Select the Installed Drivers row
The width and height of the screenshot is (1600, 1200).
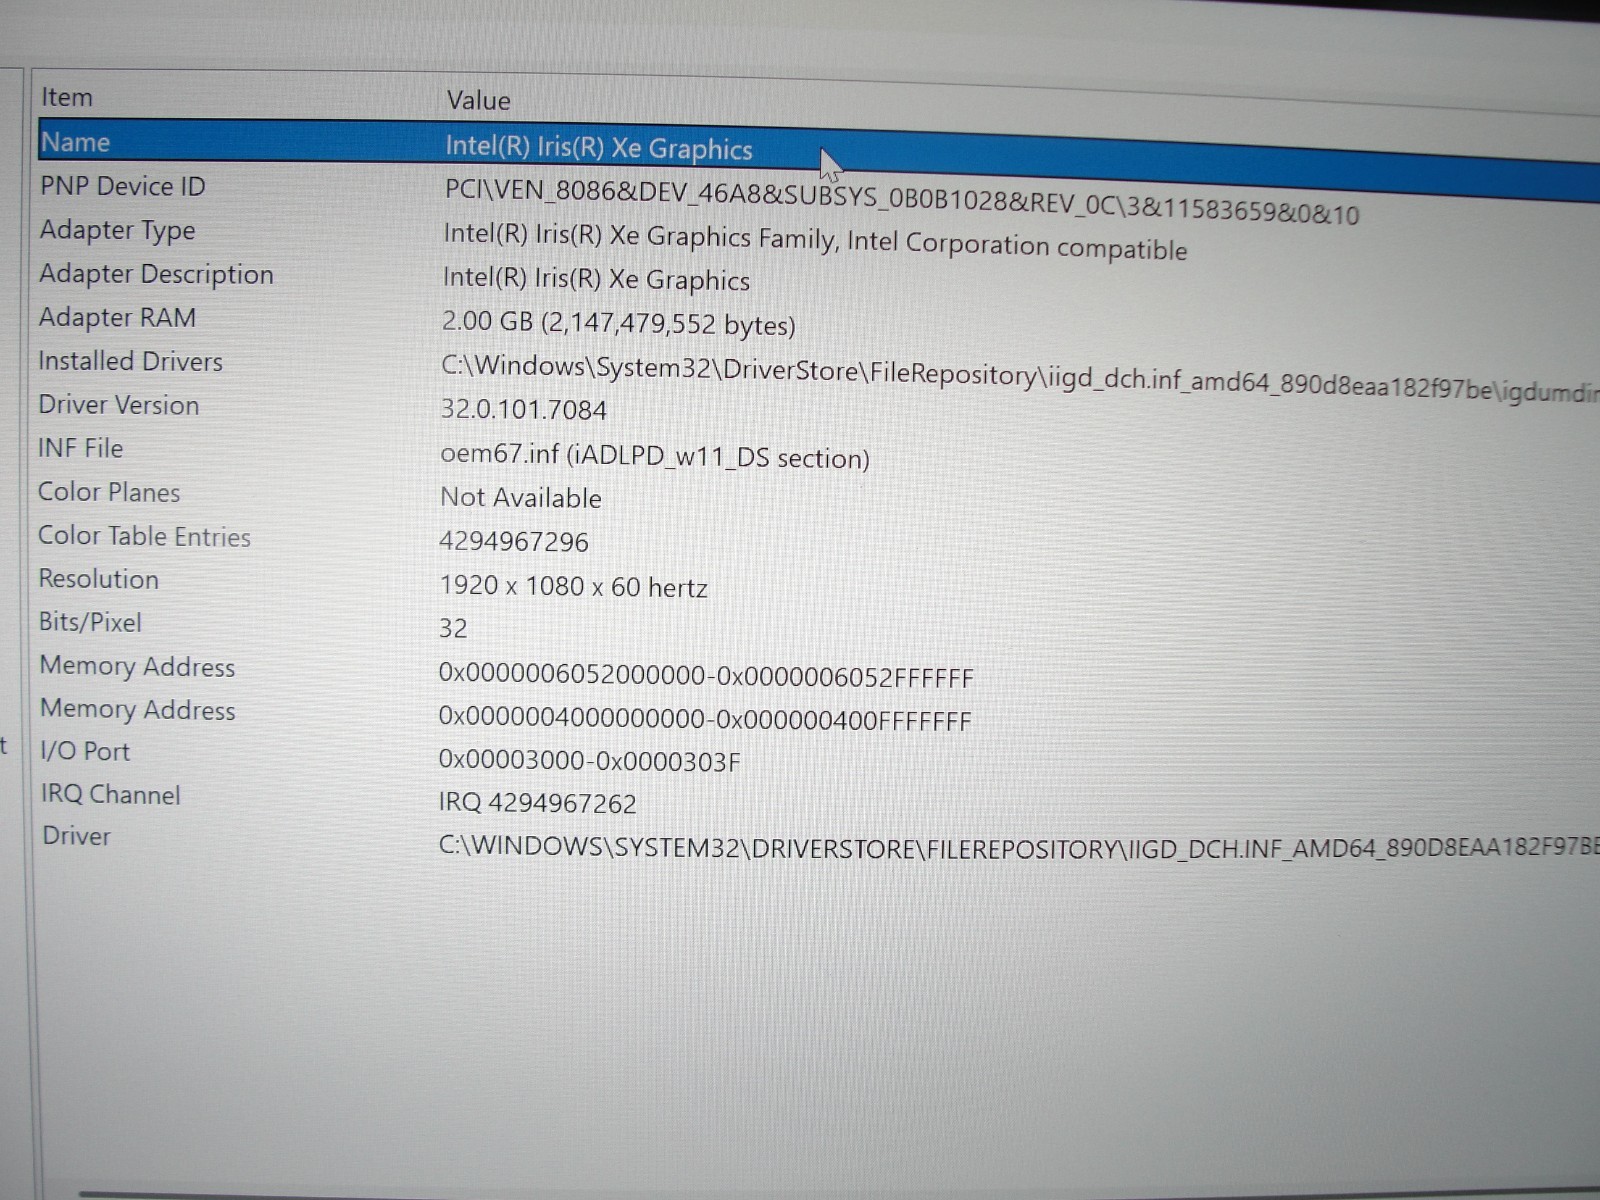130,361
